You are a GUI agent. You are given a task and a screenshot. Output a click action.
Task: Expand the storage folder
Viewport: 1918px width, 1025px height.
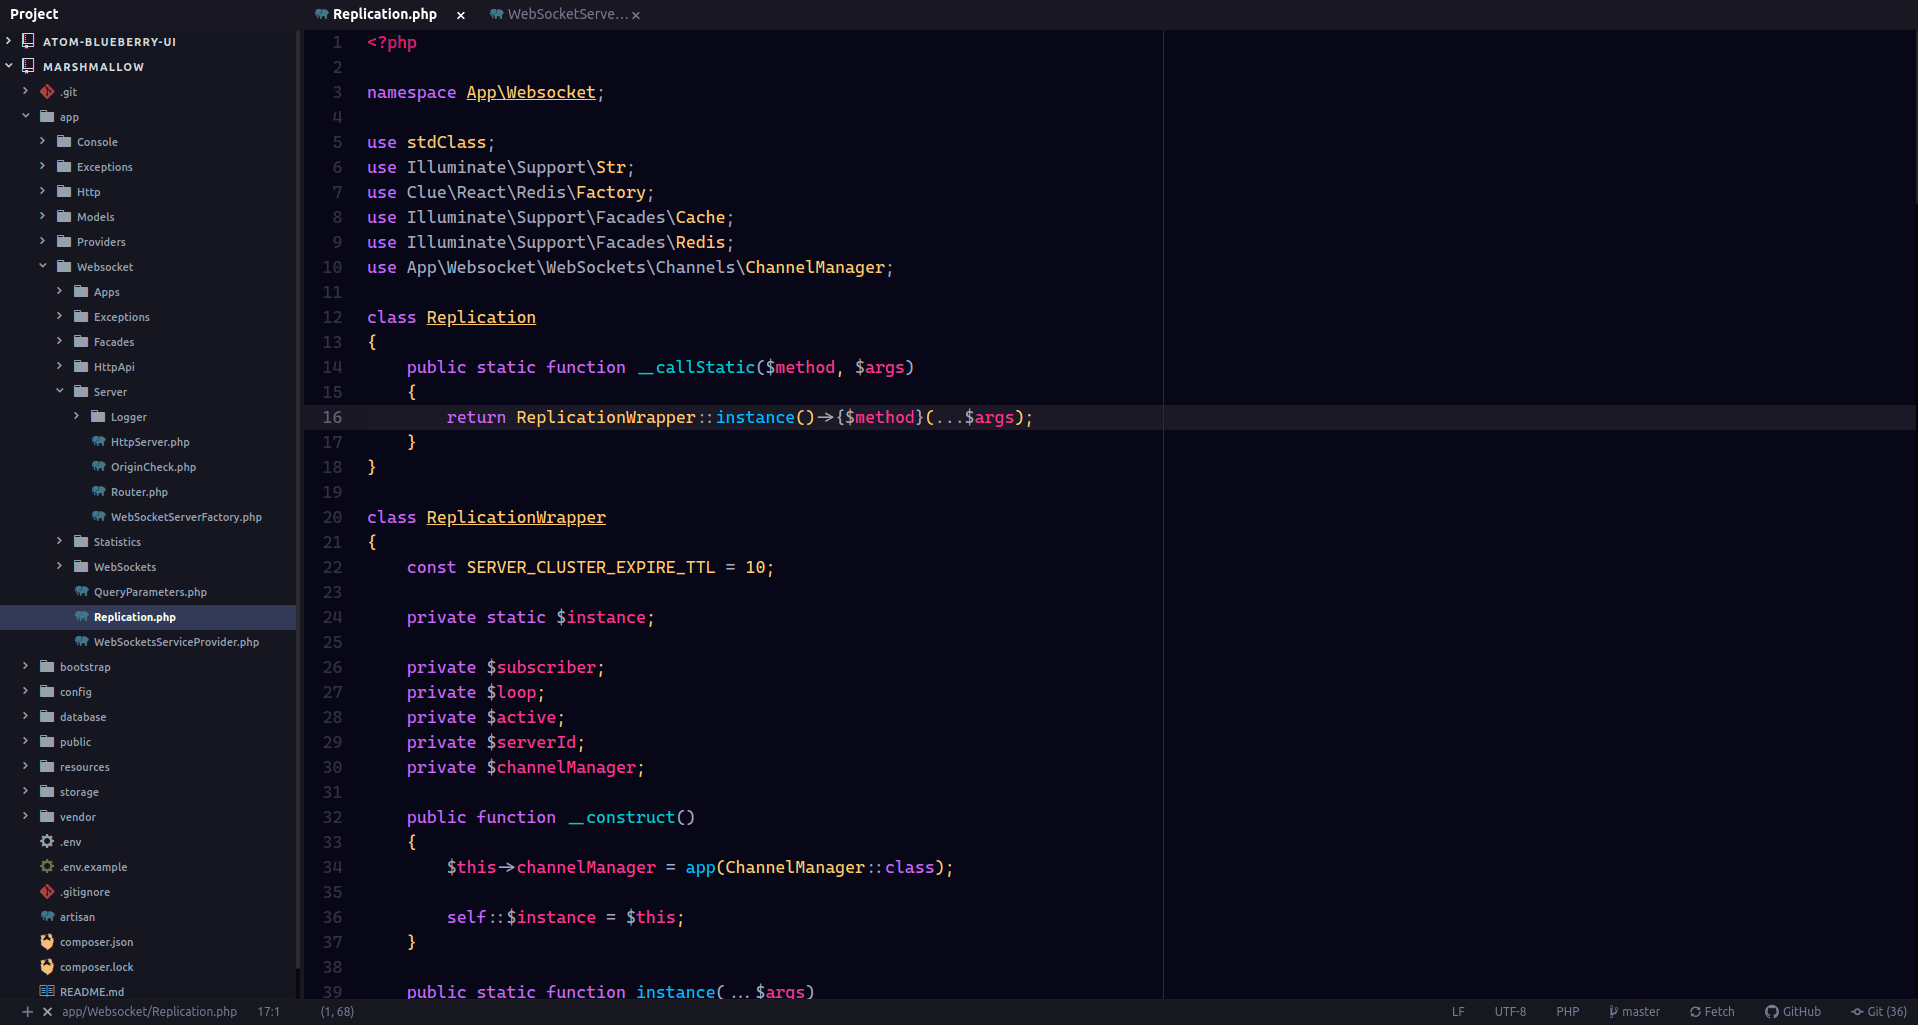point(26,791)
